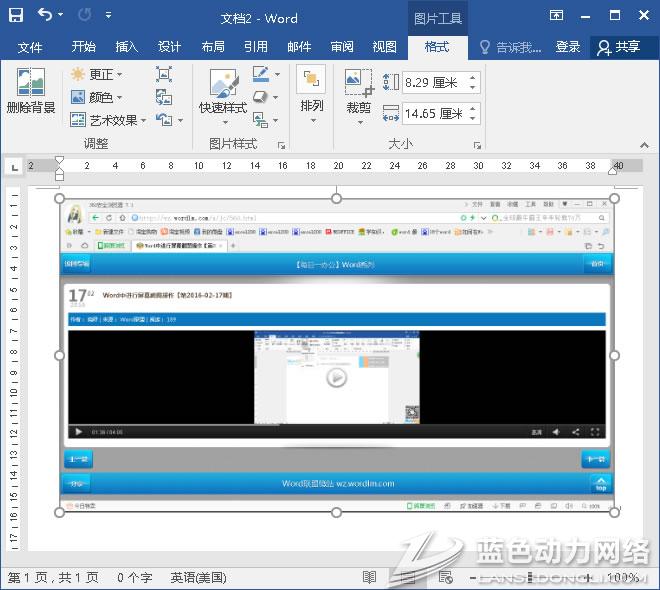Click the Arrange (排列) button

[x=311, y=90]
